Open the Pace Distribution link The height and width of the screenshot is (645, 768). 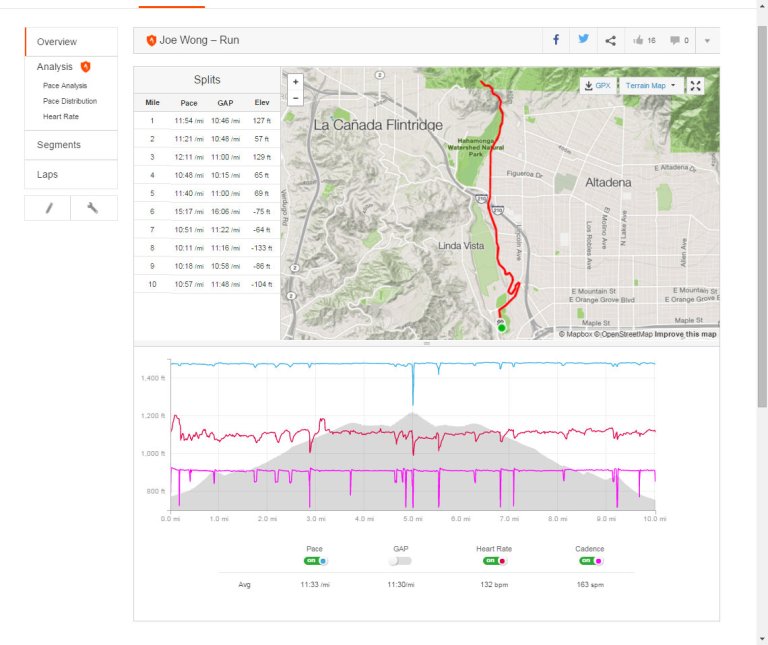70,101
